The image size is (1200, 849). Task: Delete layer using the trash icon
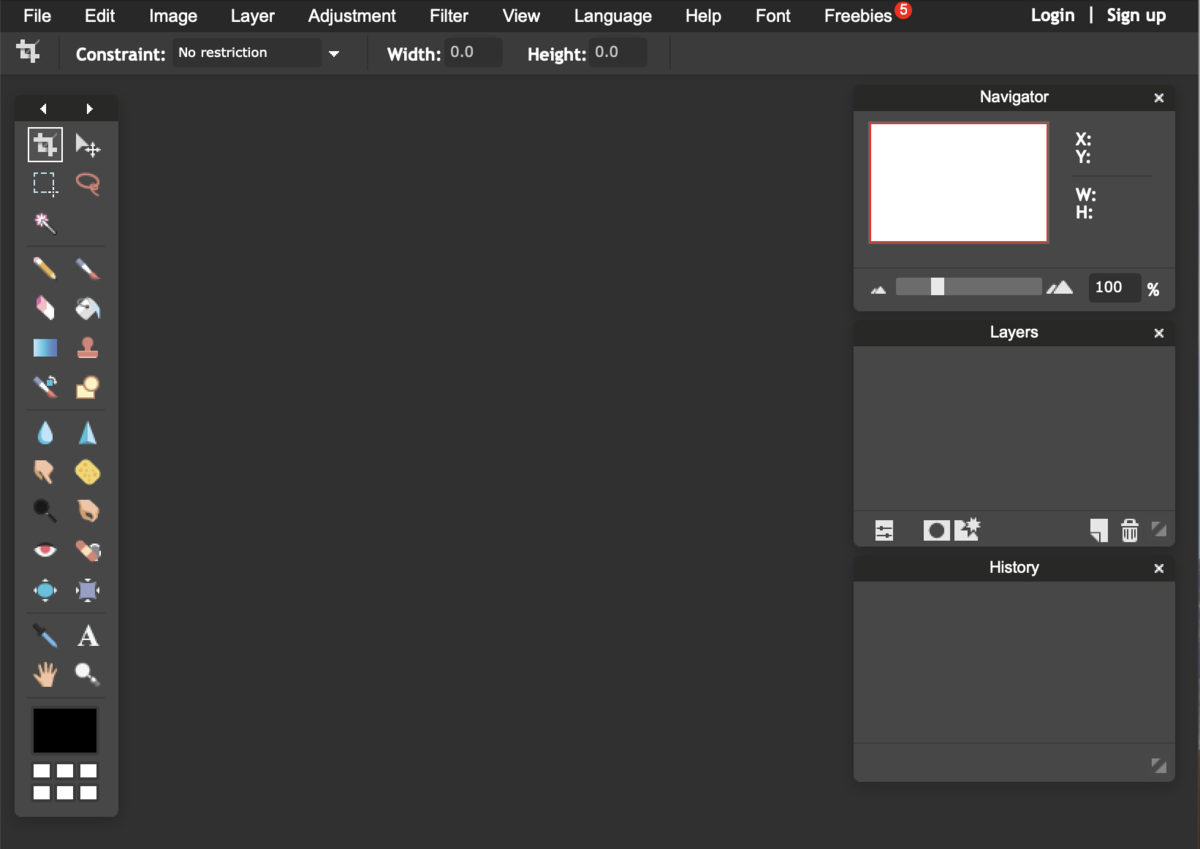click(1129, 531)
